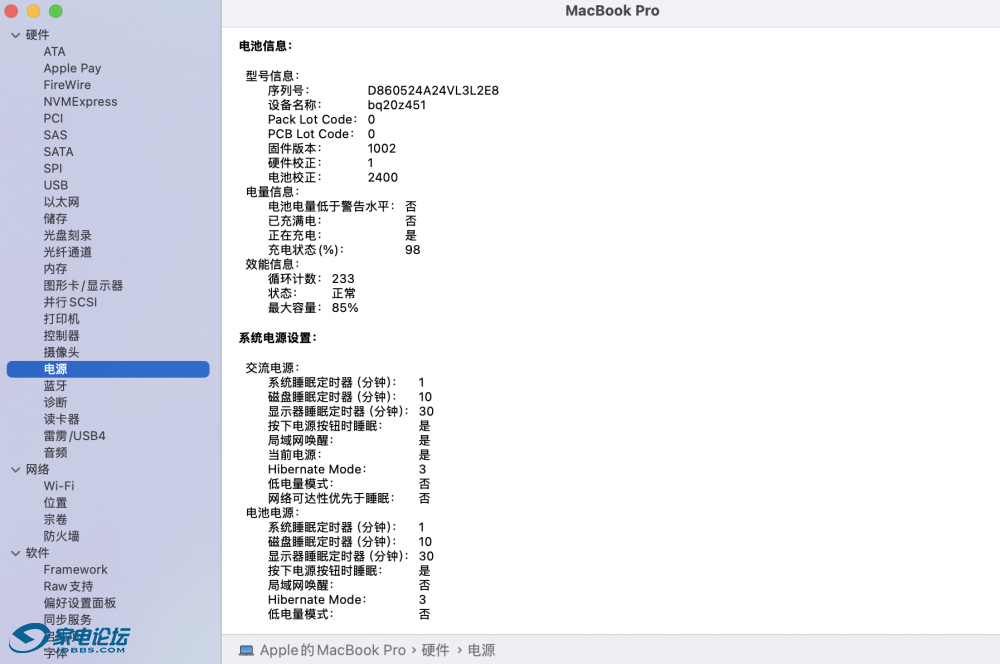
Task: Select 图形卡/显示器 in the sidebar
Action: pyautogui.click(x=83, y=285)
